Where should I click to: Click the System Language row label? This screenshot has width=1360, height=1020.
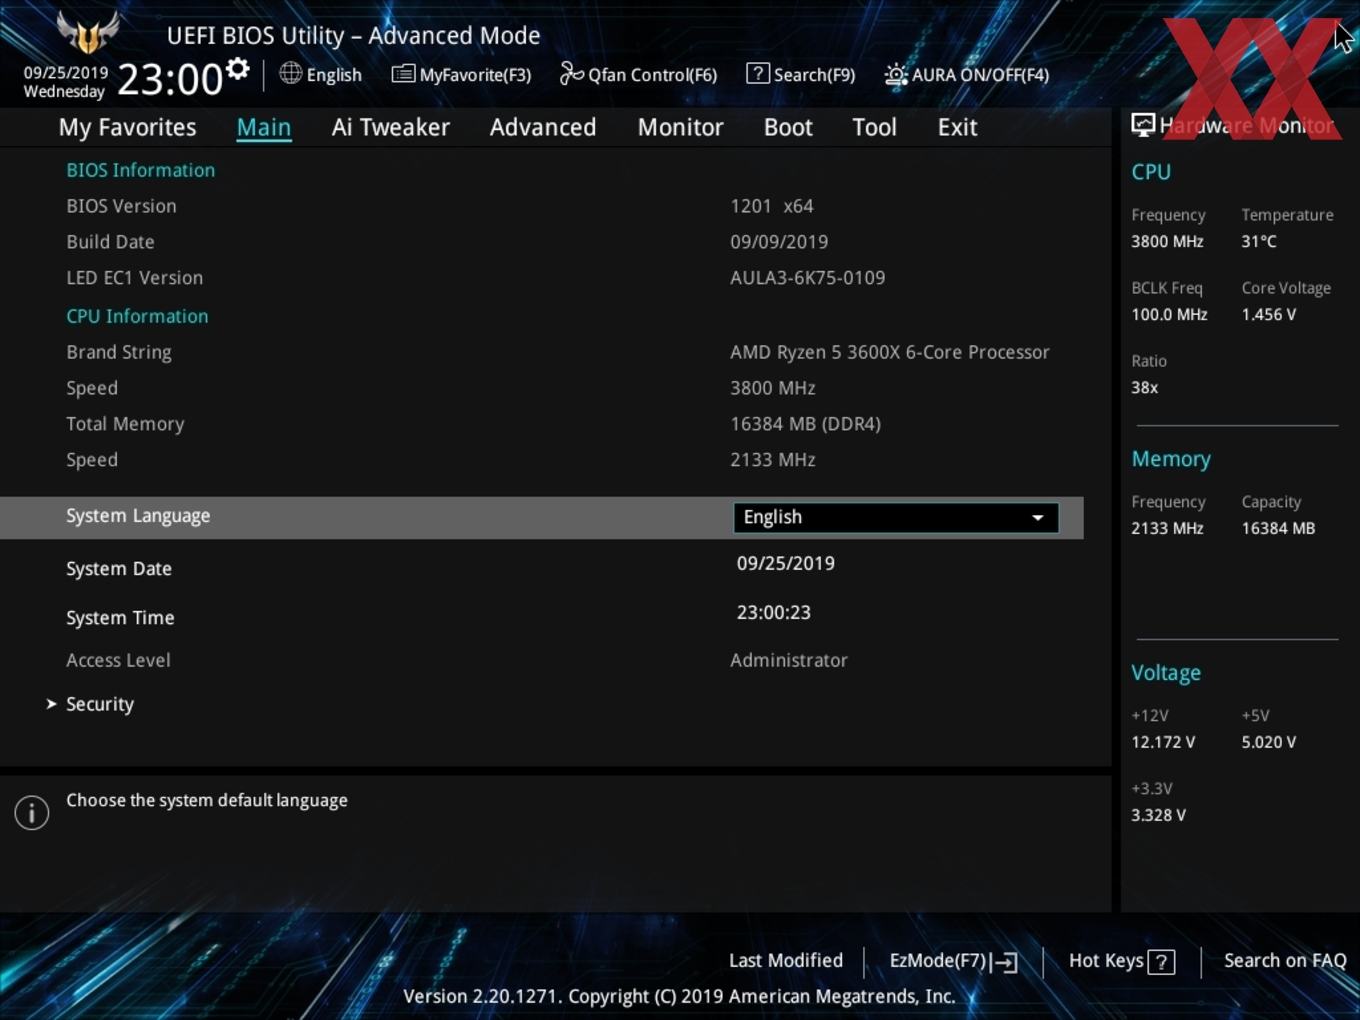pyautogui.click(x=138, y=516)
